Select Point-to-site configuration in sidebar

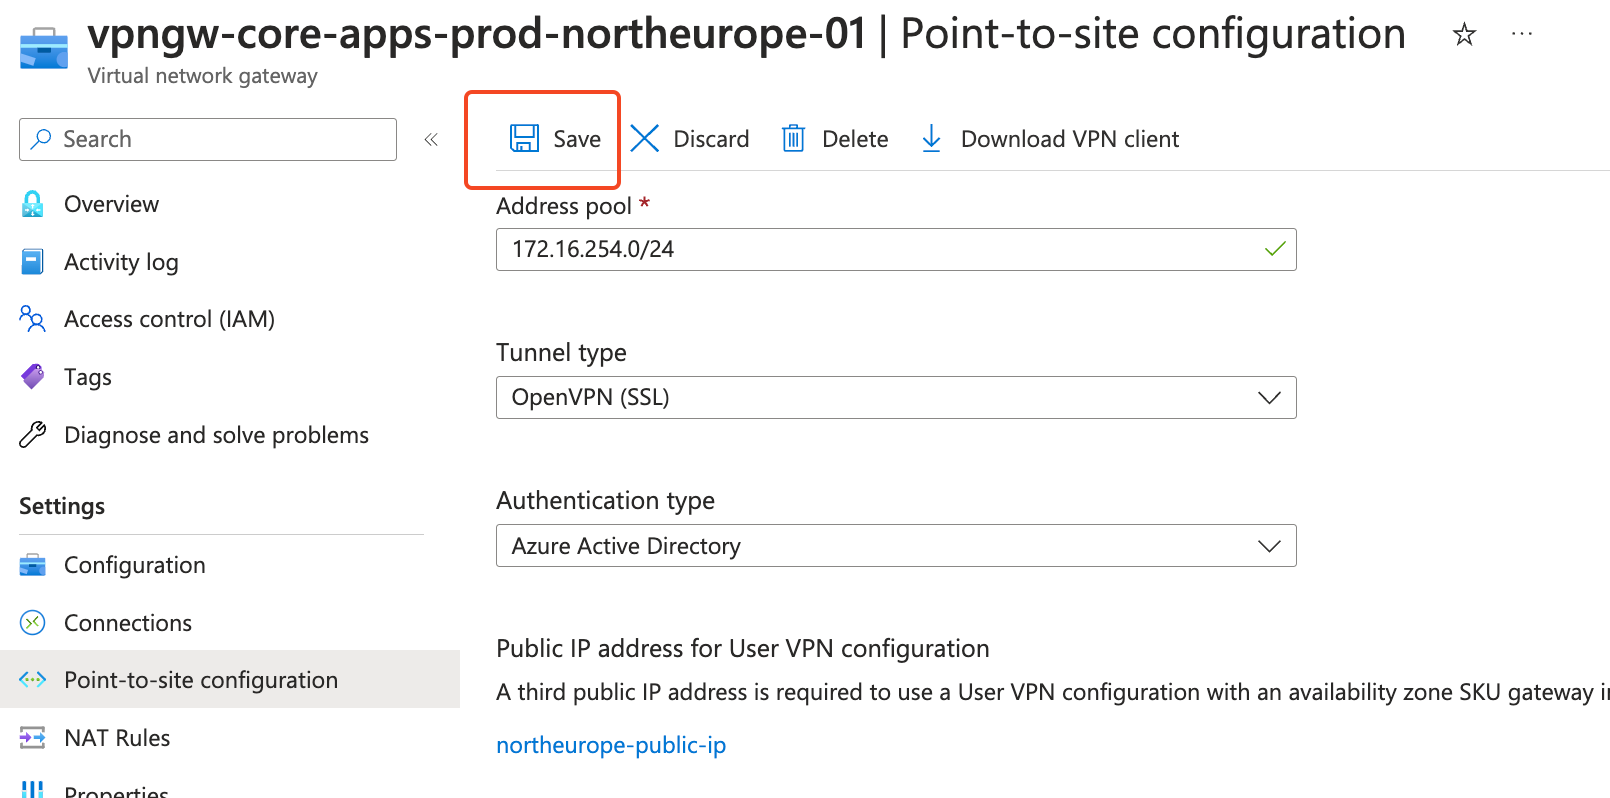pyautogui.click(x=230, y=680)
